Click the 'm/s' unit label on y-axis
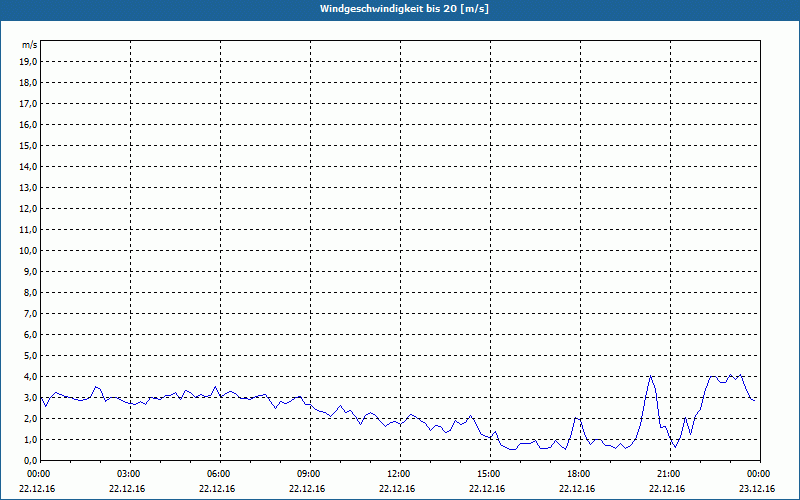This screenshot has width=800, height=500. (x=30, y=45)
